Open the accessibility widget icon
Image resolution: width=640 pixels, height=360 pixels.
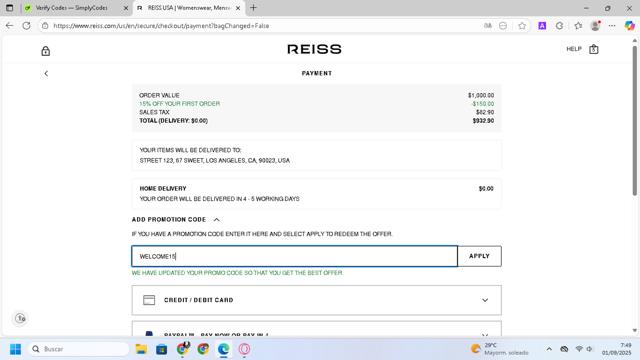click(x=20, y=318)
